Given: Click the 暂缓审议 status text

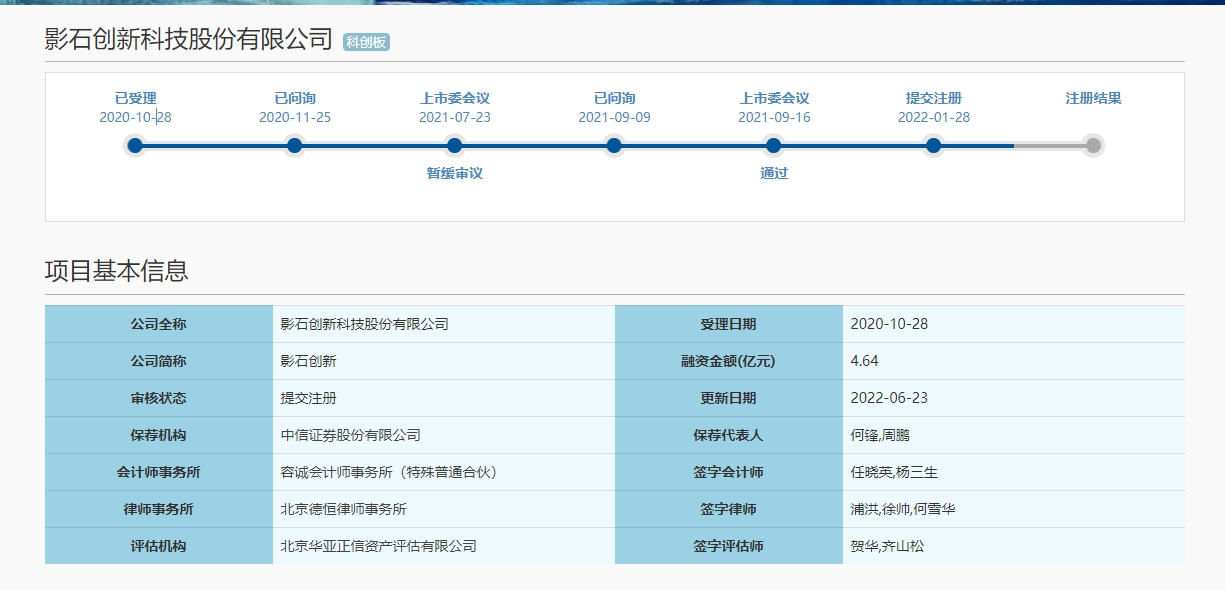Looking at the screenshot, I should point(454,173).
